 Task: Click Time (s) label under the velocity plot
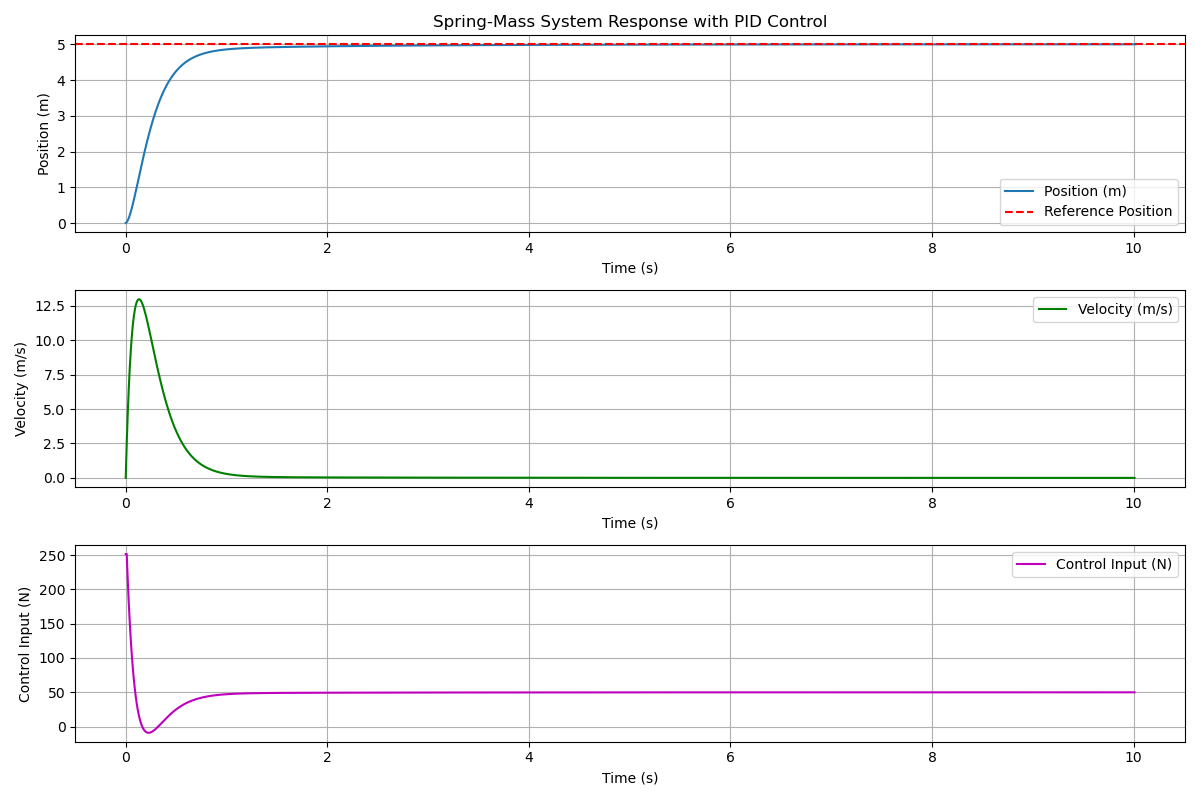pos(629,523)
